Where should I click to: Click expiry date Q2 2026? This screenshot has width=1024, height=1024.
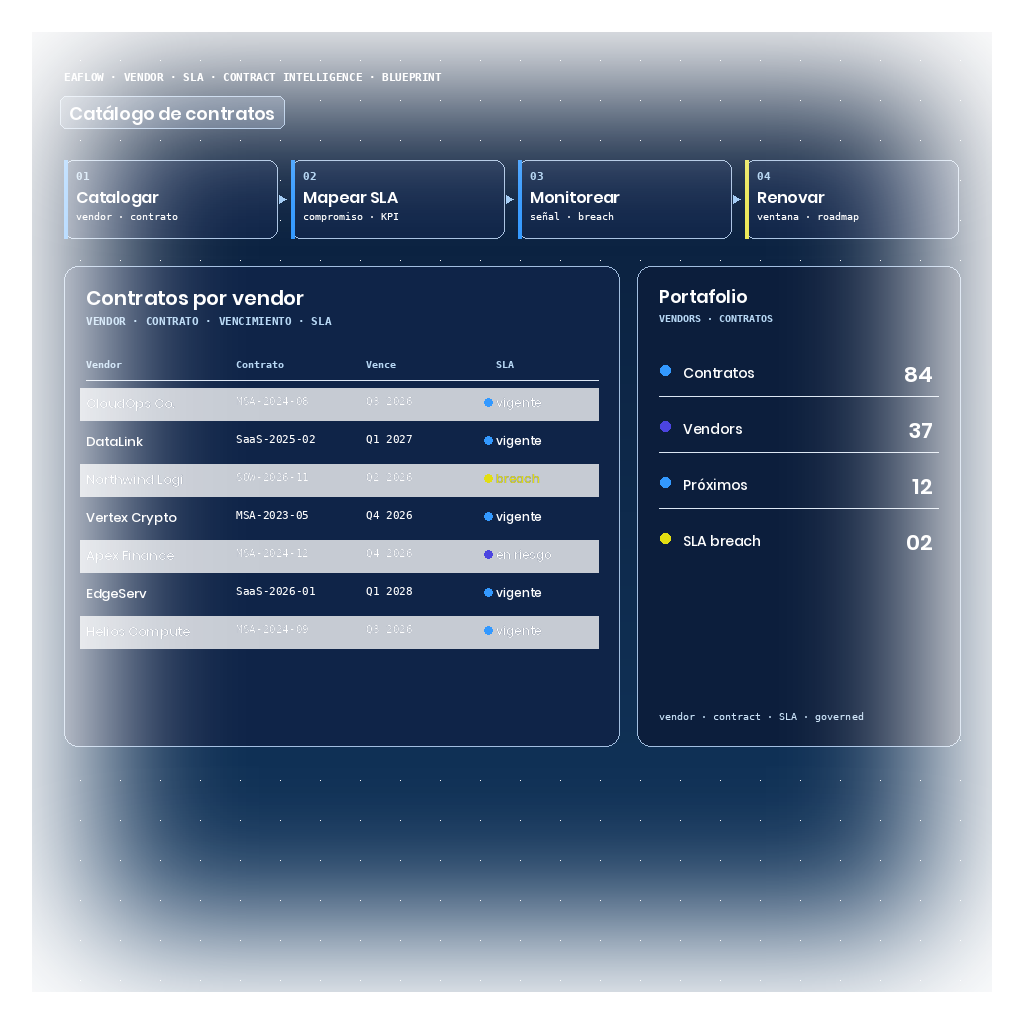[389, 477]
